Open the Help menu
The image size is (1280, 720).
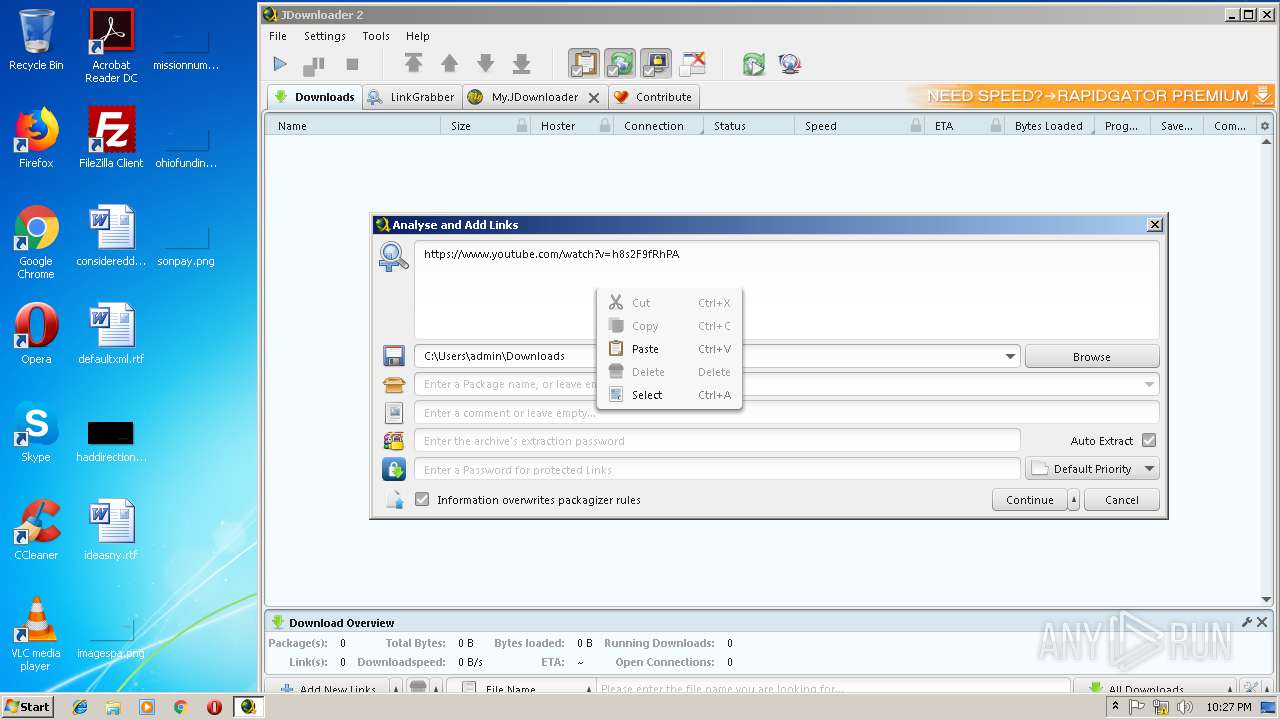(x=418, y=36)
